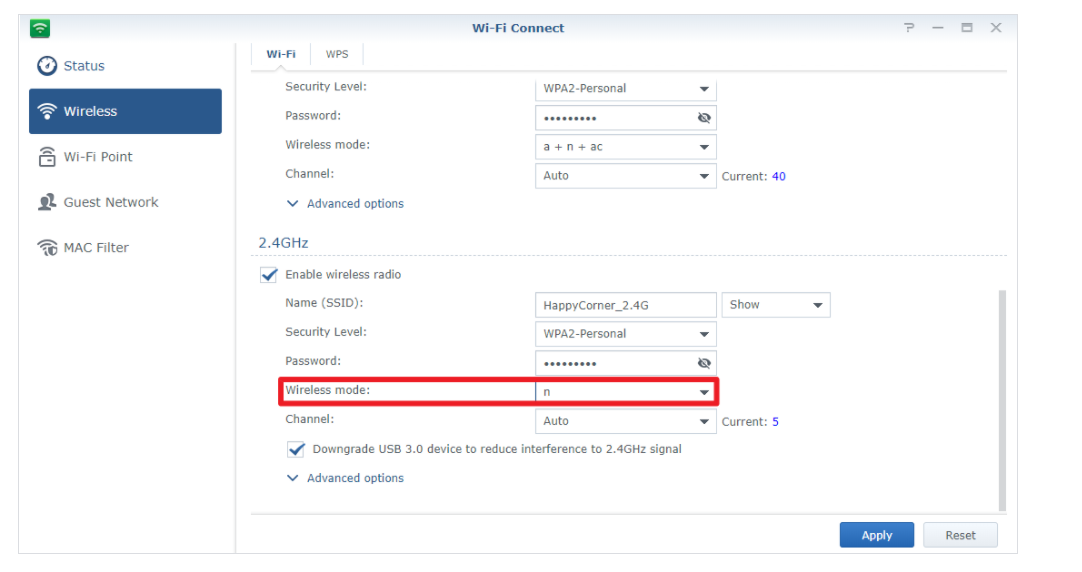Reveal the 5GHz password with eye icon
The width and height of the screenshot is (1082, 572).
click(x=704, y=117)
